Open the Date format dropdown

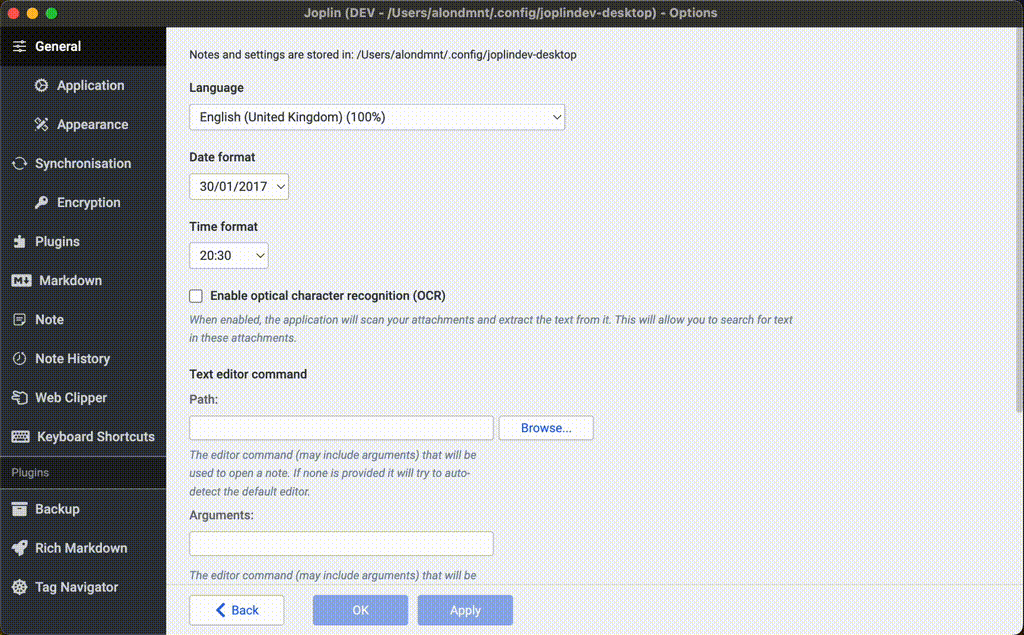[x=239, y=186]
